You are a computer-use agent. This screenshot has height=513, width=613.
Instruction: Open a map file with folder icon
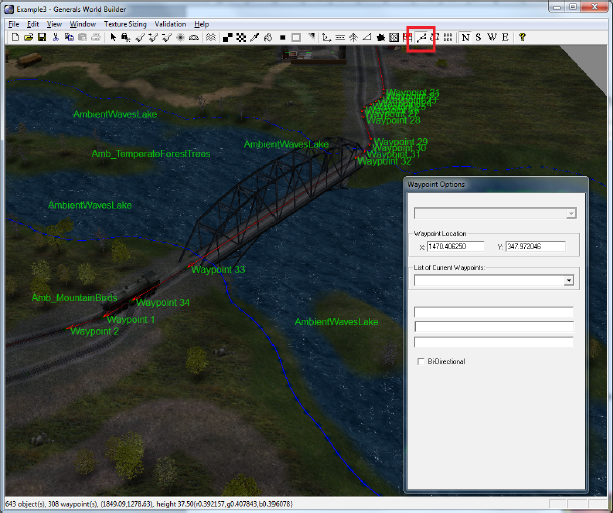click(x=28, y=37)
